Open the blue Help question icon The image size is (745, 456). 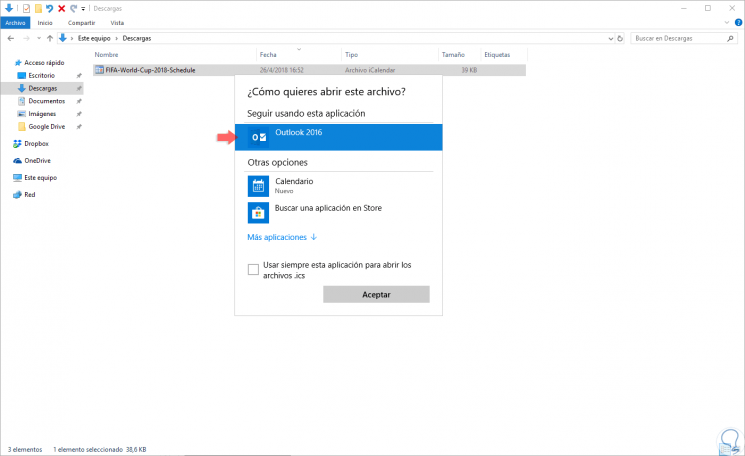pos(738,22)
